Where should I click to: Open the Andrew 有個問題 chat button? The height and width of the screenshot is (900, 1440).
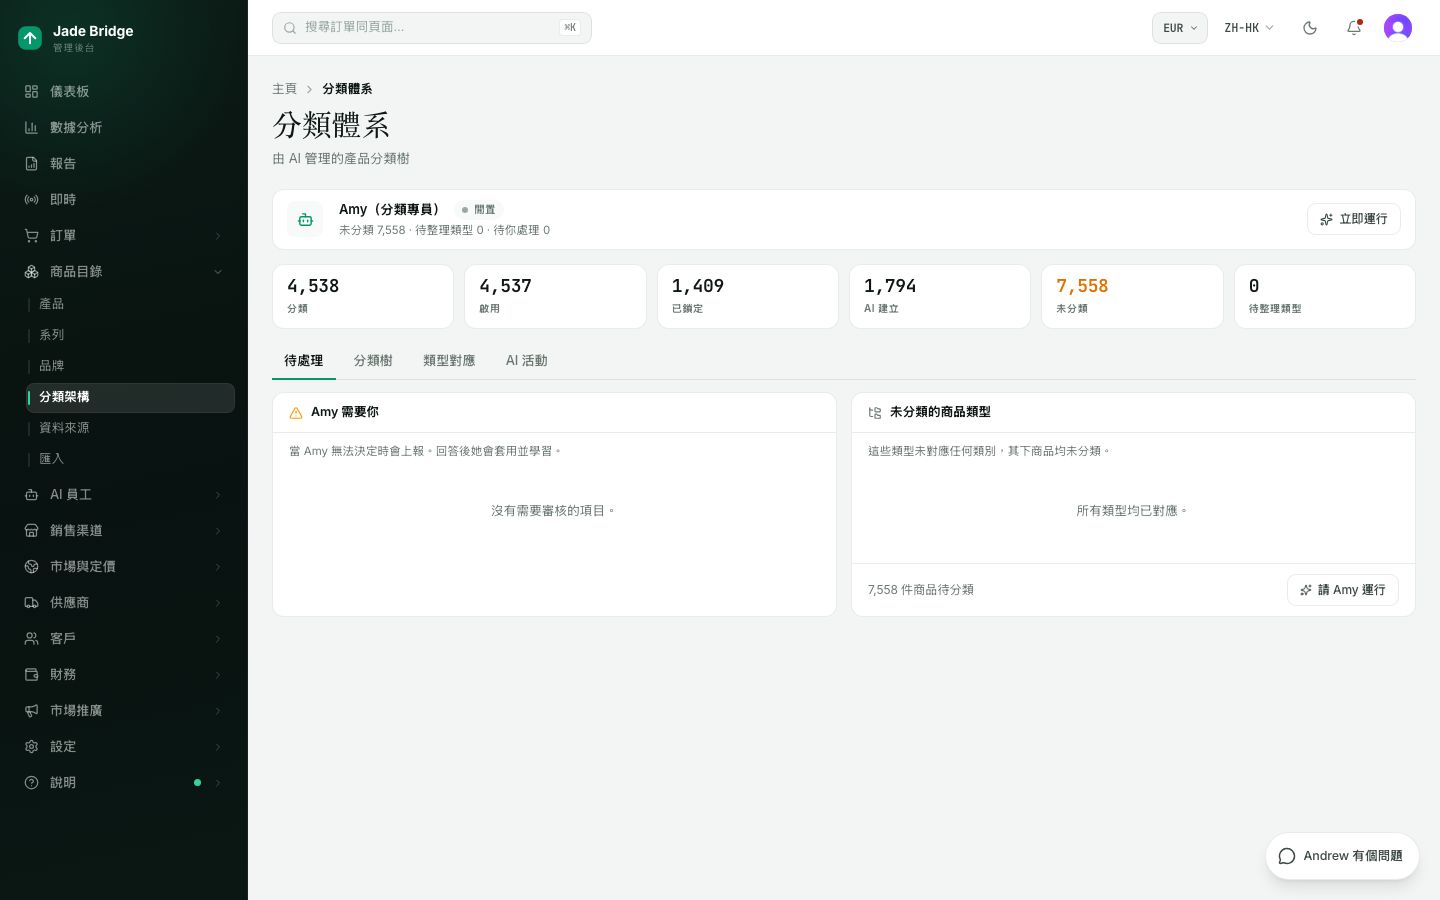click(1342, 856)
